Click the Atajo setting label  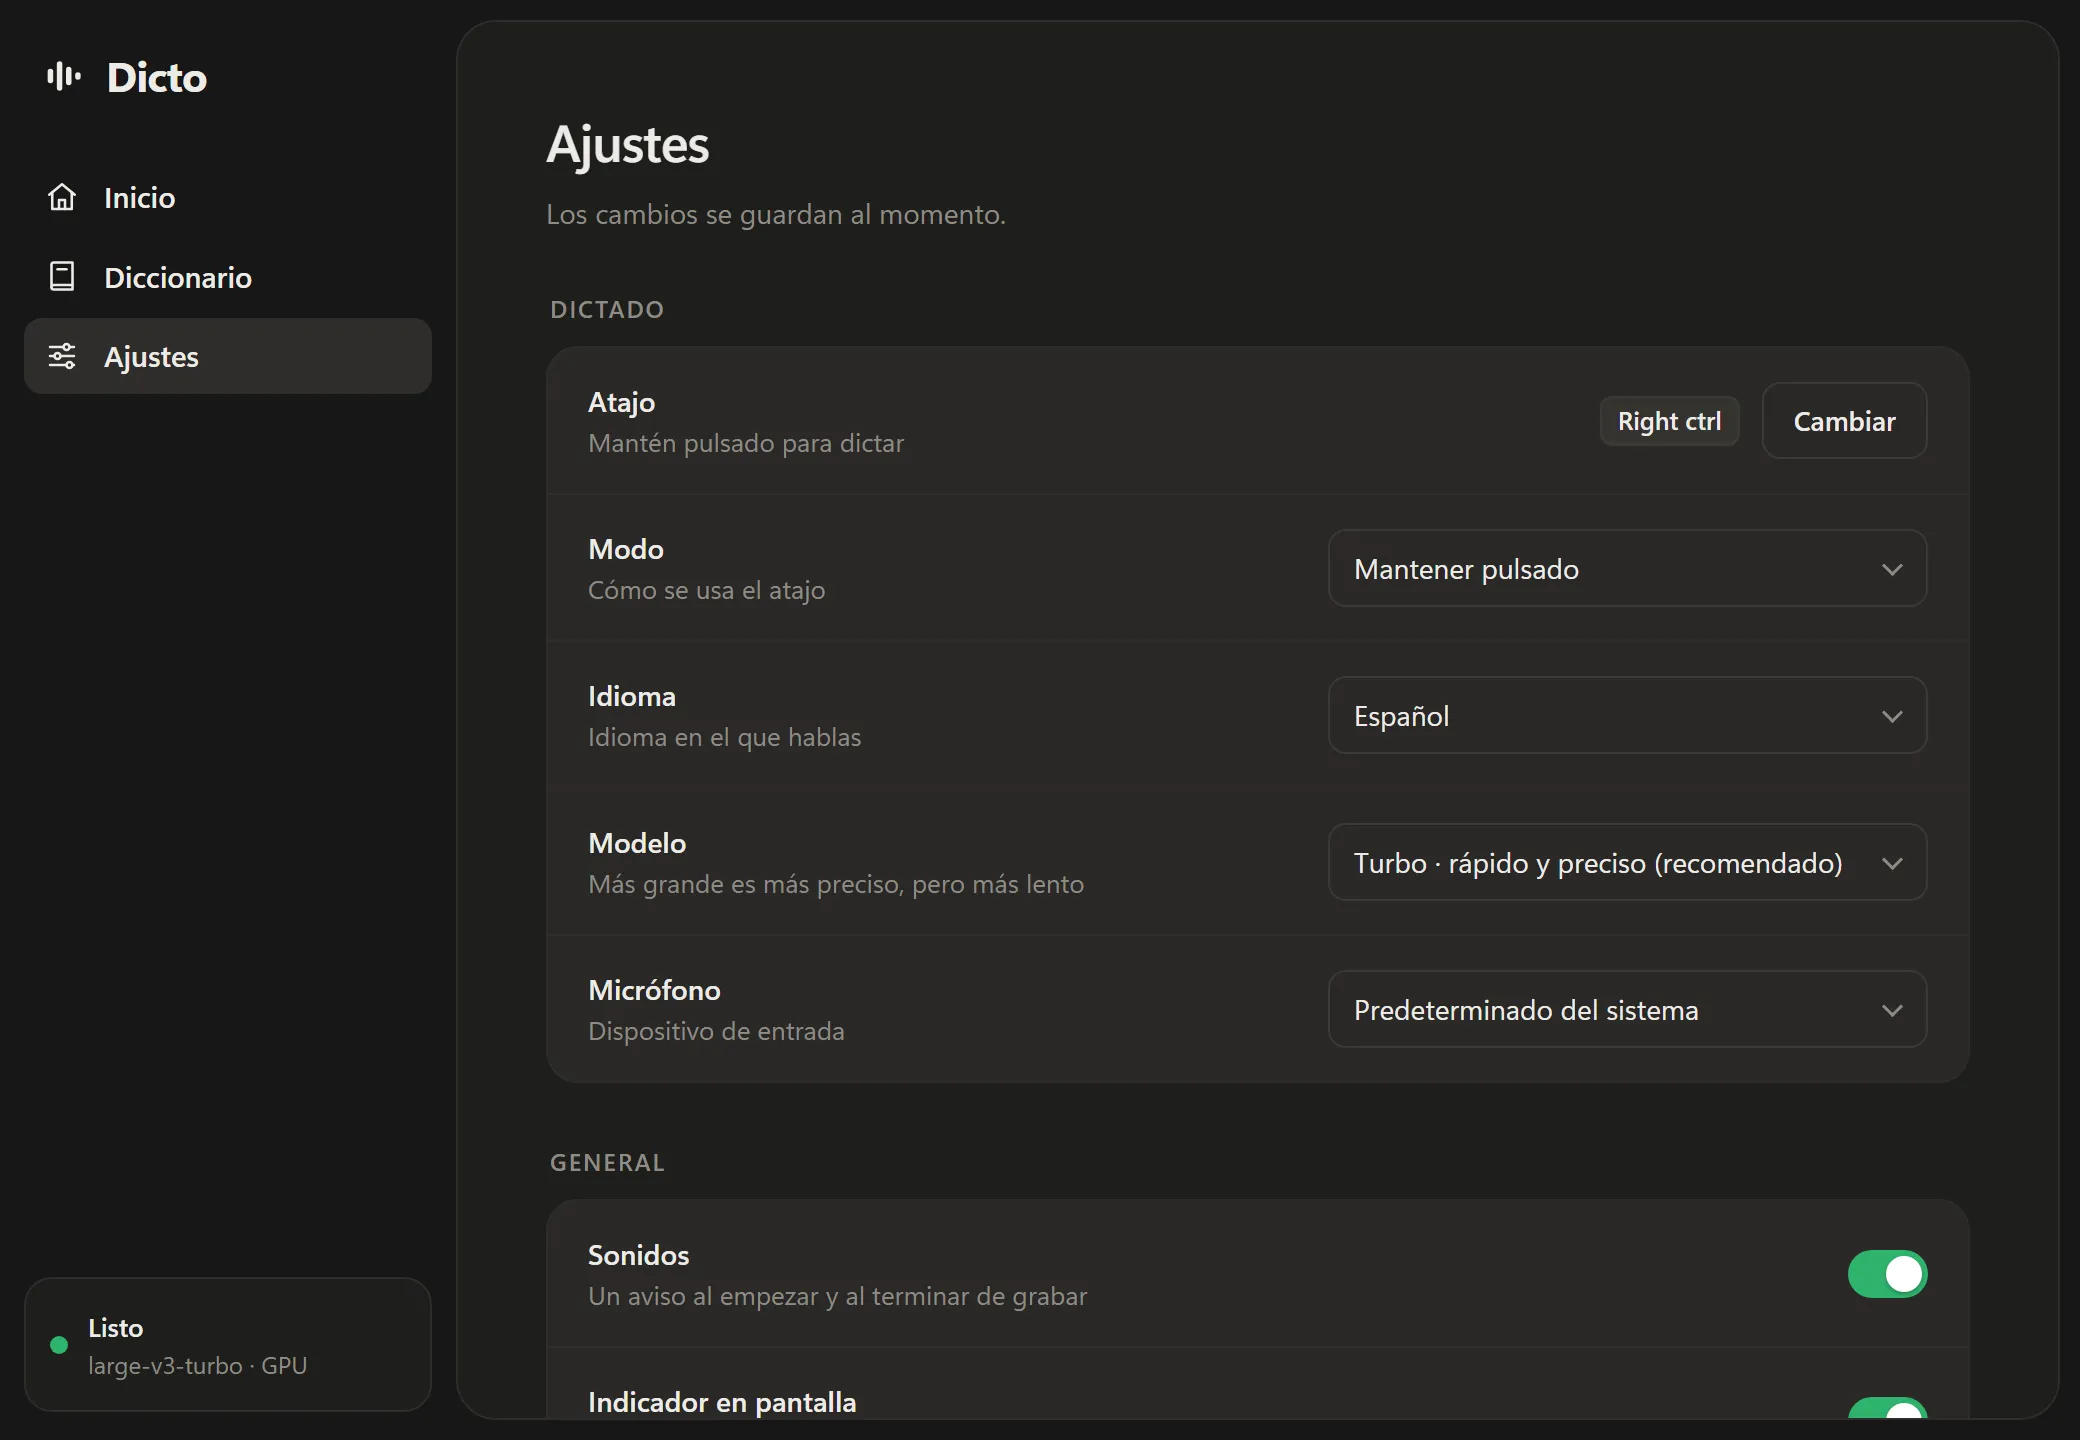tap(621, 402)
